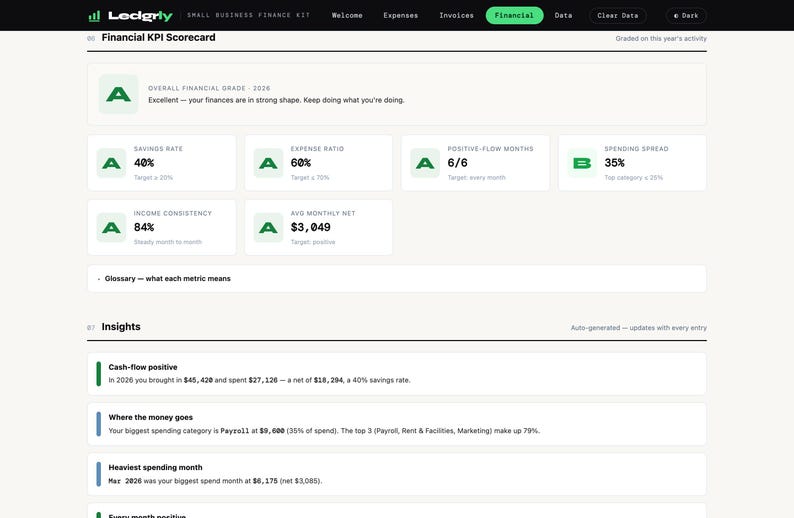Click the 'Target ≤ 70%' expense target text
Viewport: 794px width, 518px height.
[x=310, y=178]
